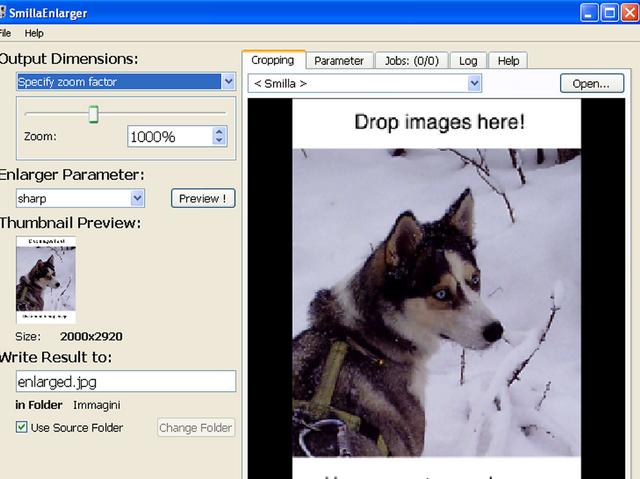
Task: Switch to the Parameter tab
Action: click(x=339, y=61)
